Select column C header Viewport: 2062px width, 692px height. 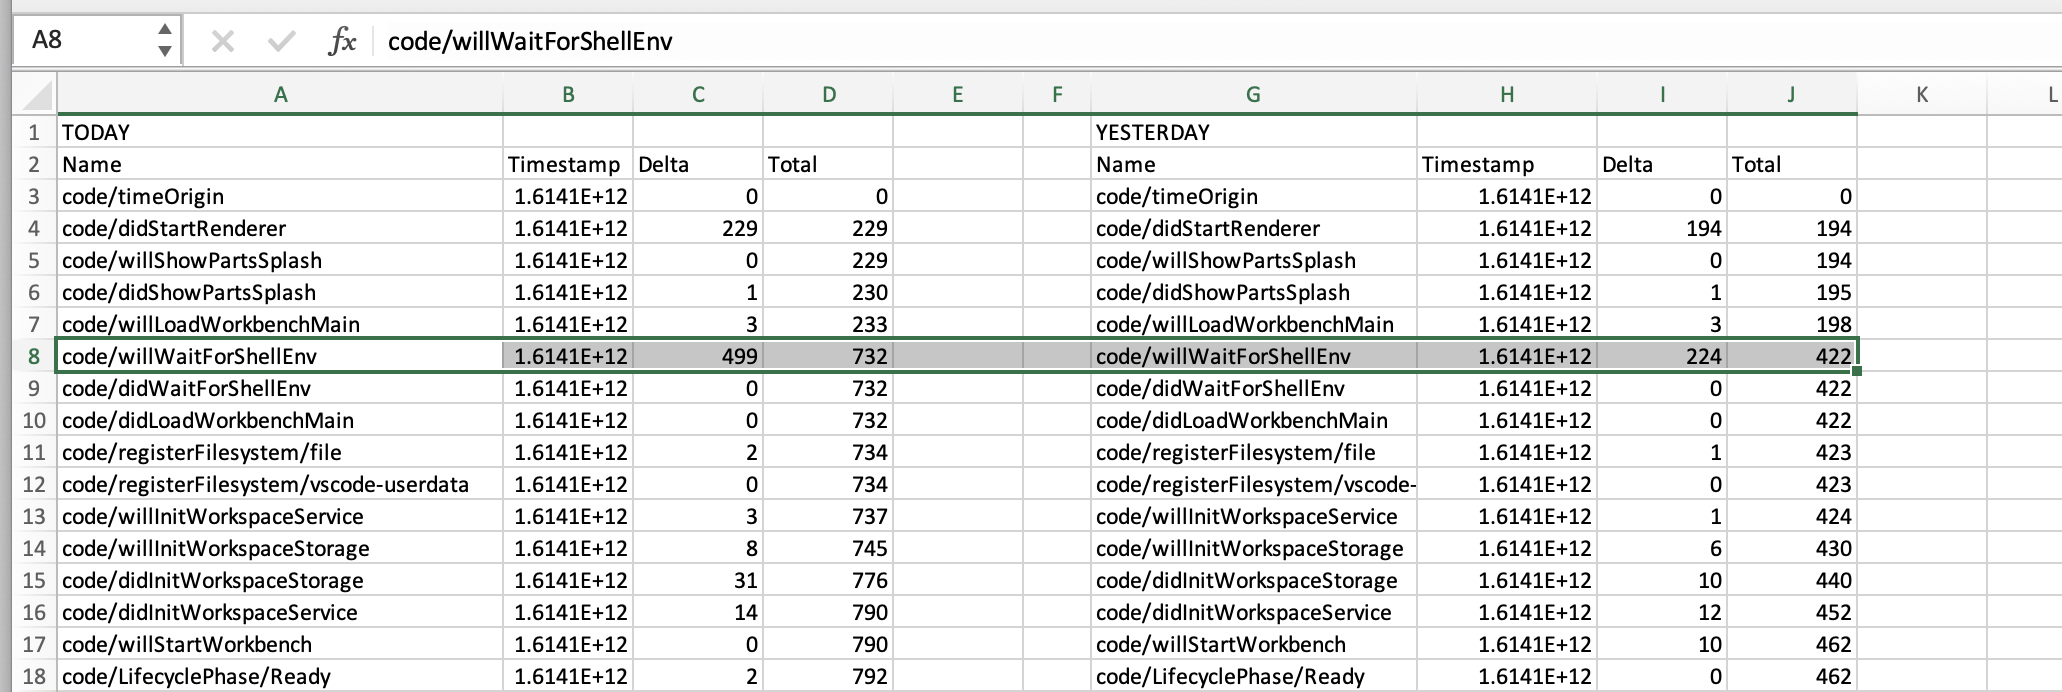click(698, 95)
